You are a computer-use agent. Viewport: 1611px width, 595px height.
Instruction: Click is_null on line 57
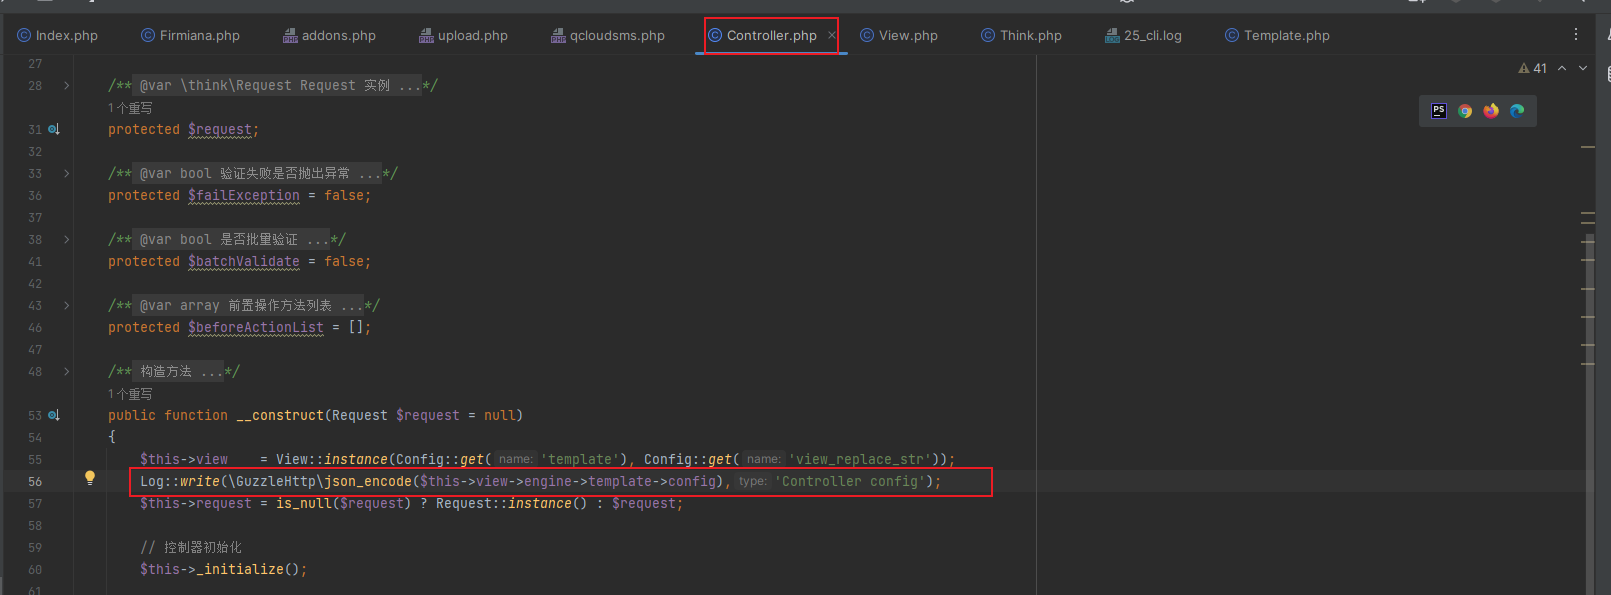[x=304, y=503]
